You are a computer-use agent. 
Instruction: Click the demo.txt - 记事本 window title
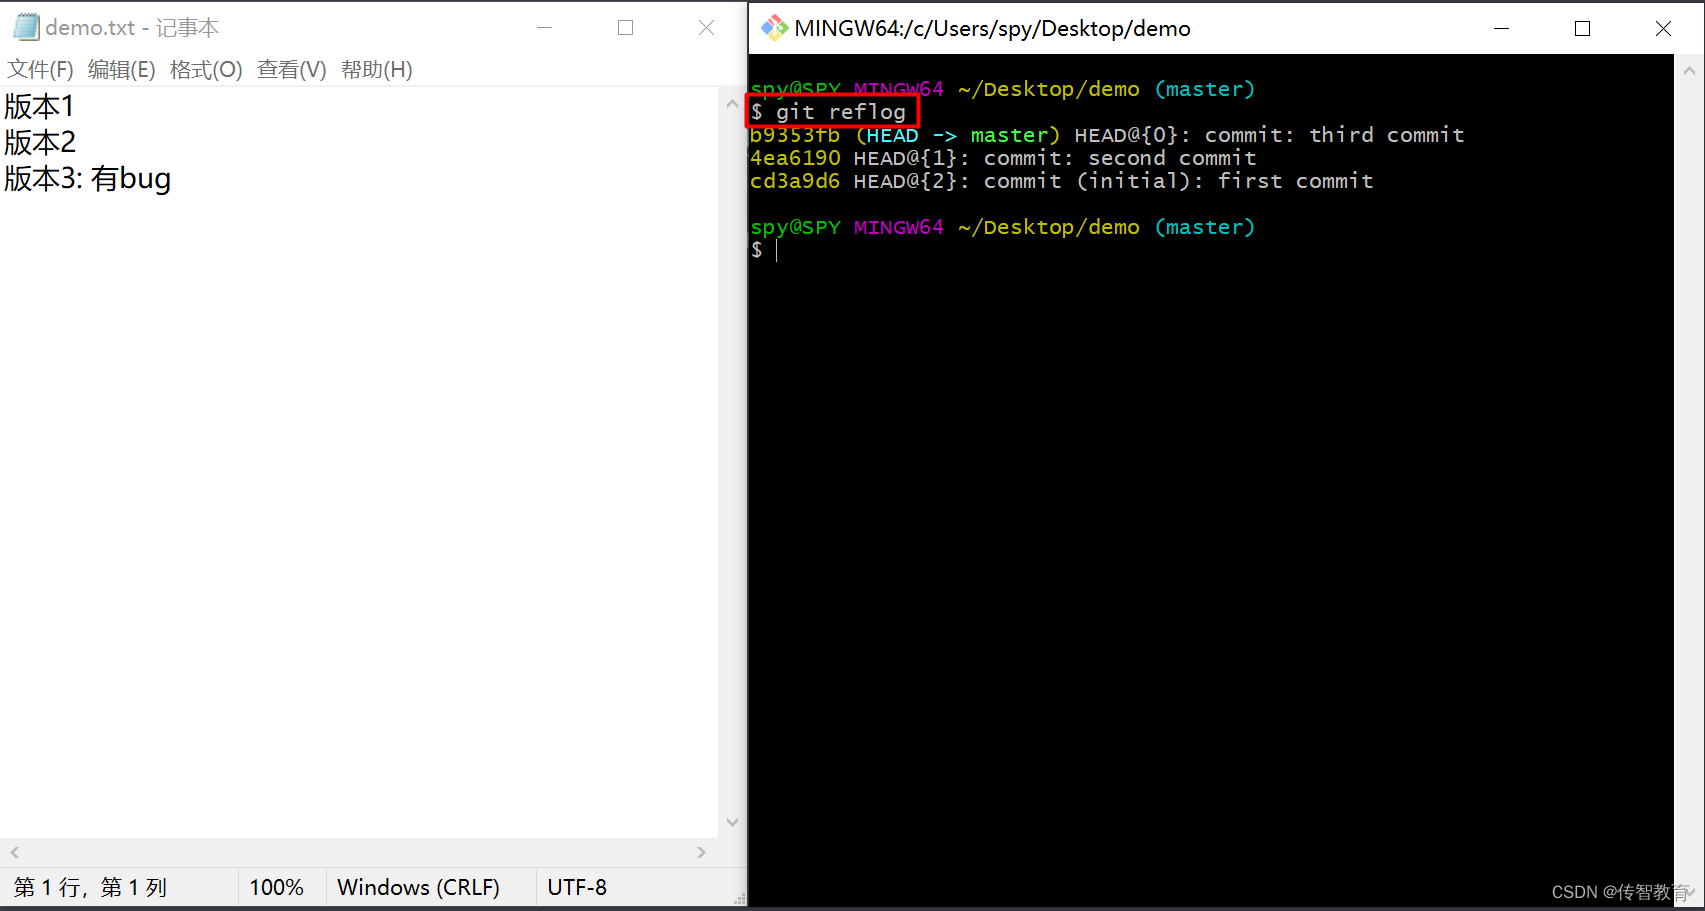[x=132, y=28]
